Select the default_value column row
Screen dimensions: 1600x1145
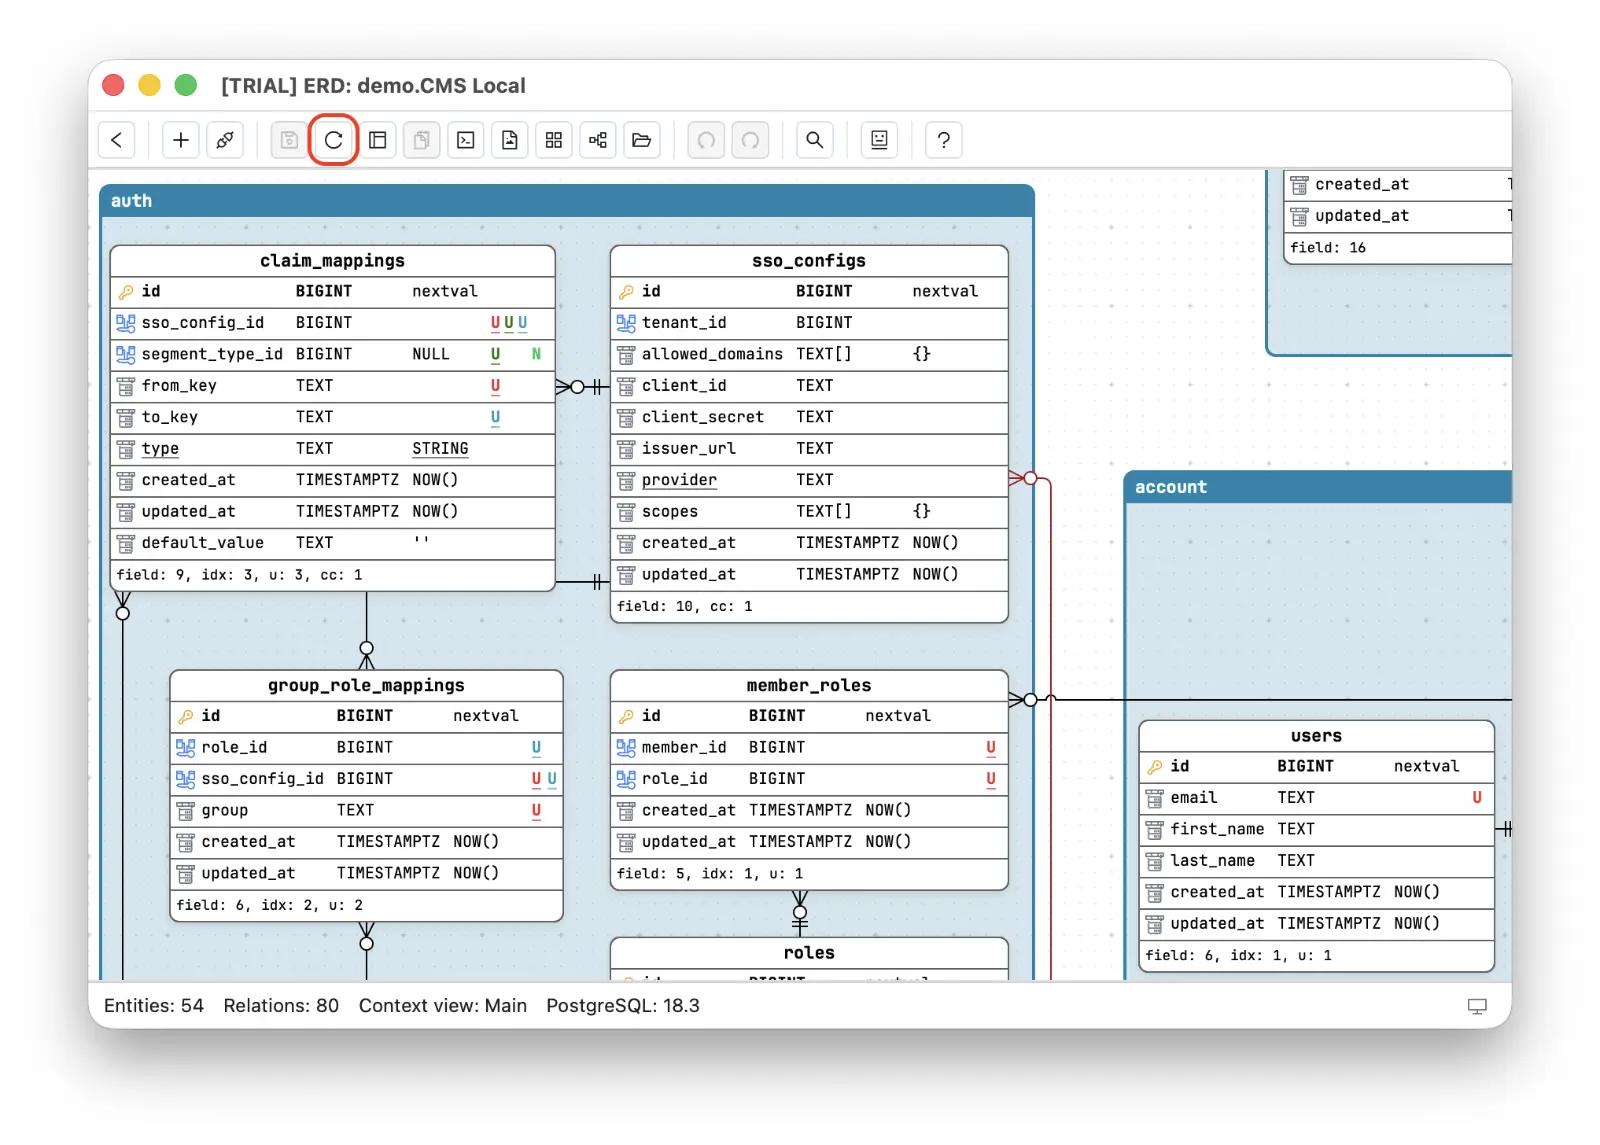click(x=332, y=543)
